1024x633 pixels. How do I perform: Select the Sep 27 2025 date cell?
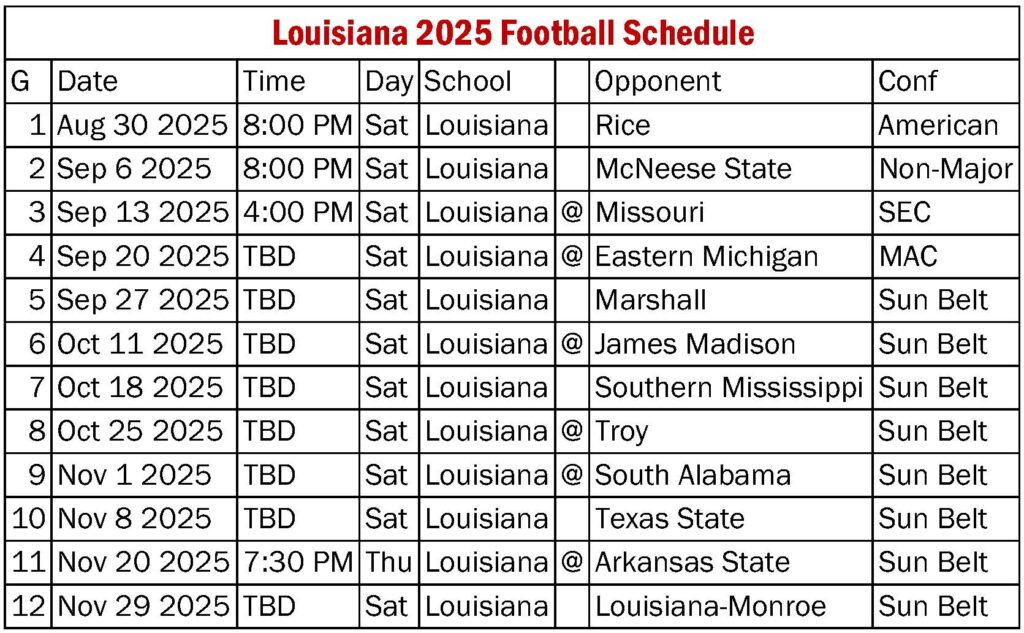pos(143,300)
